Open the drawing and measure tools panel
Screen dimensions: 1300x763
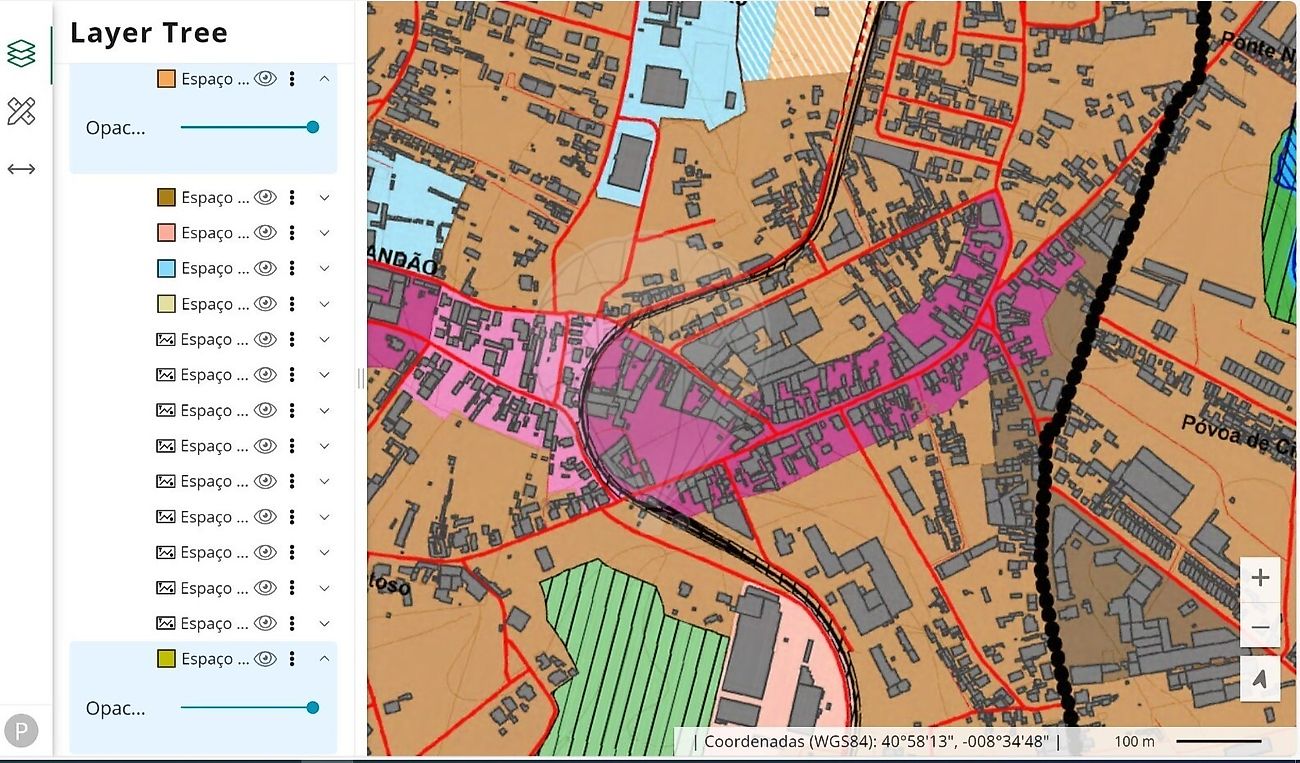(21, 111)
